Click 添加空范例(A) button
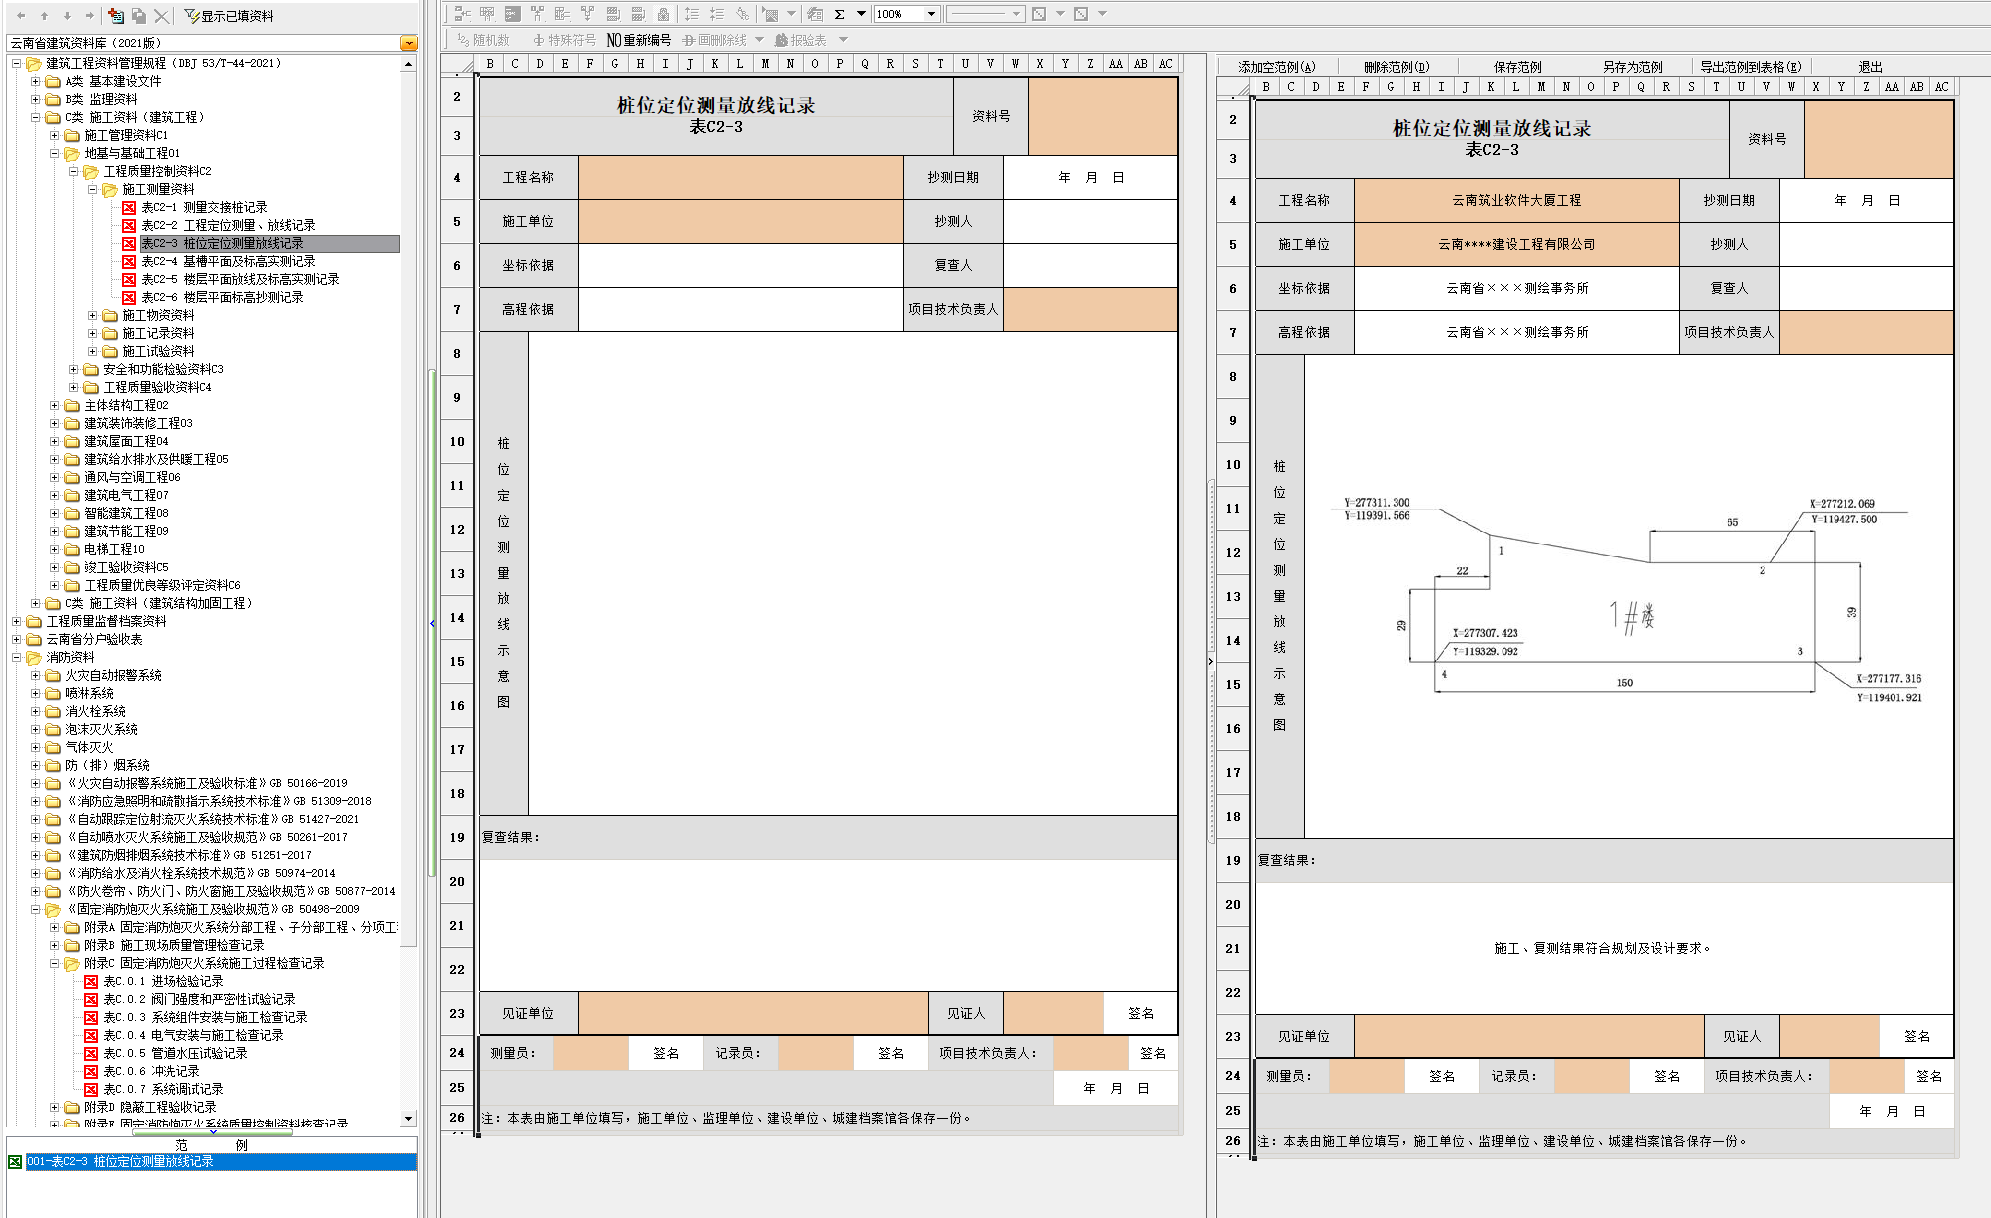 (1277, 67)
